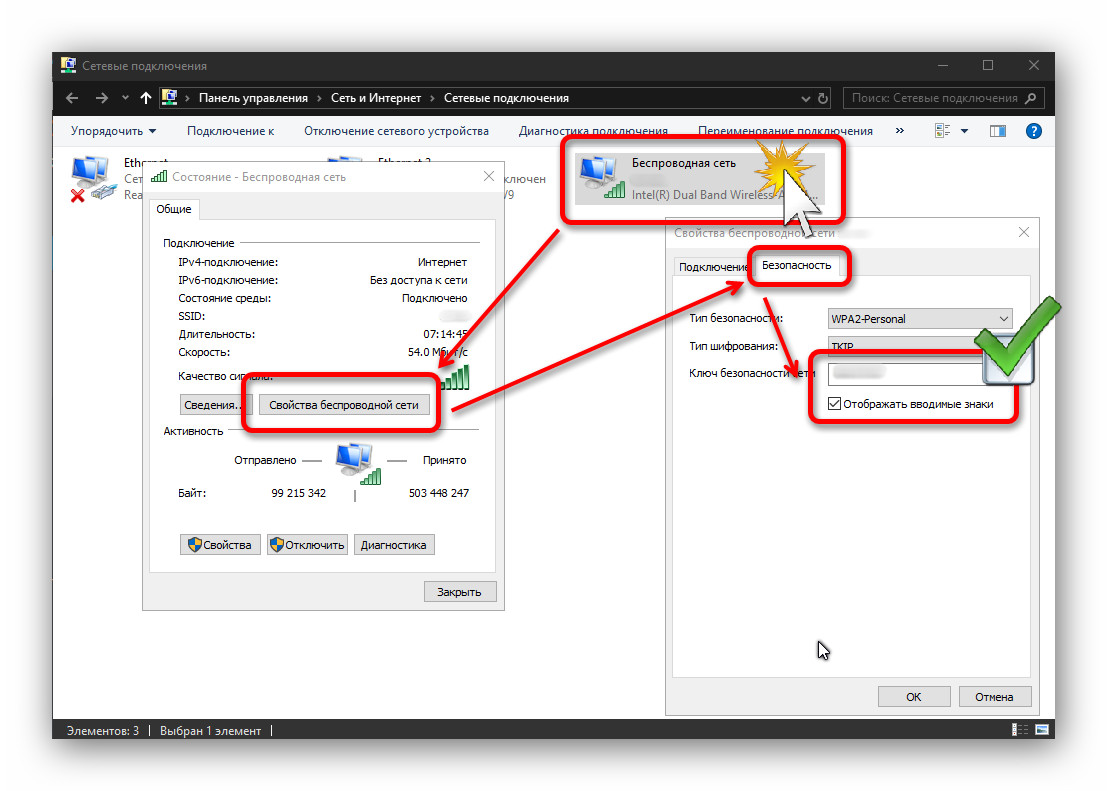1107x791 pixels.
Task: Expand the toolbar overflow chevron
Action: (899, 131)
